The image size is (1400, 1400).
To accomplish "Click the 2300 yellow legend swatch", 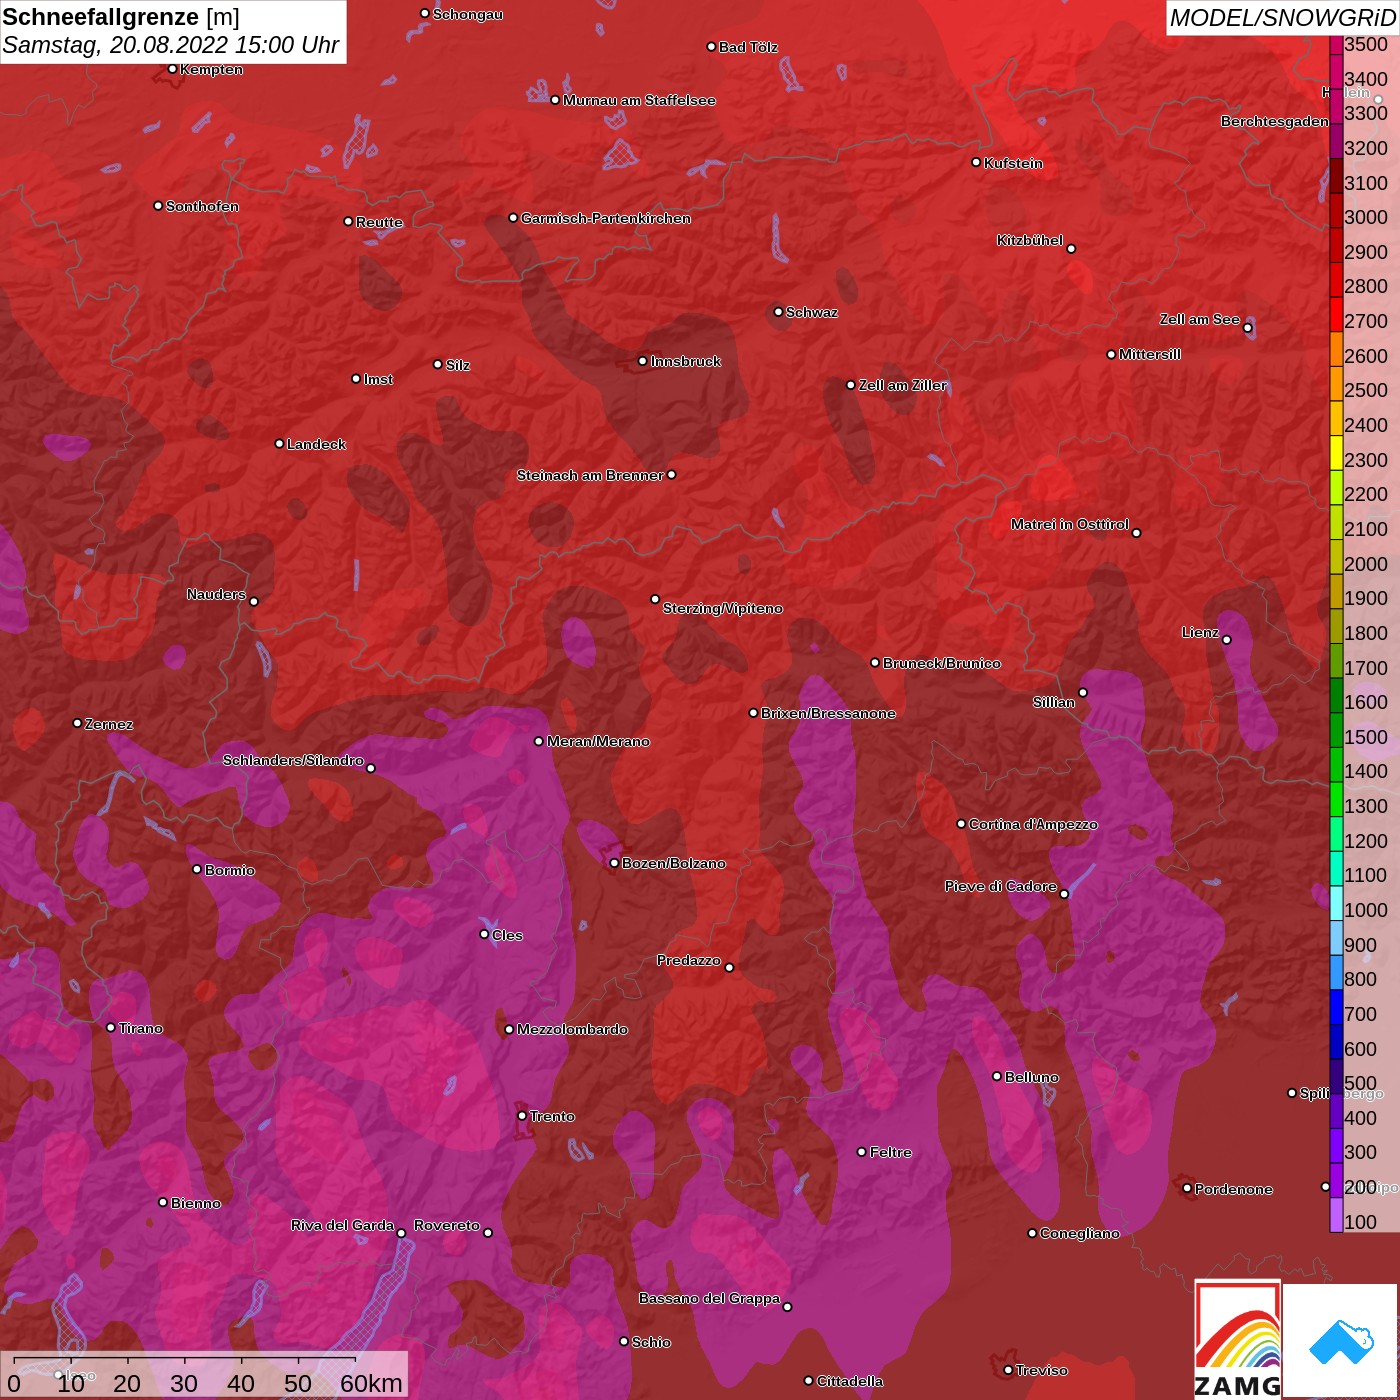I will point(1336,454).
